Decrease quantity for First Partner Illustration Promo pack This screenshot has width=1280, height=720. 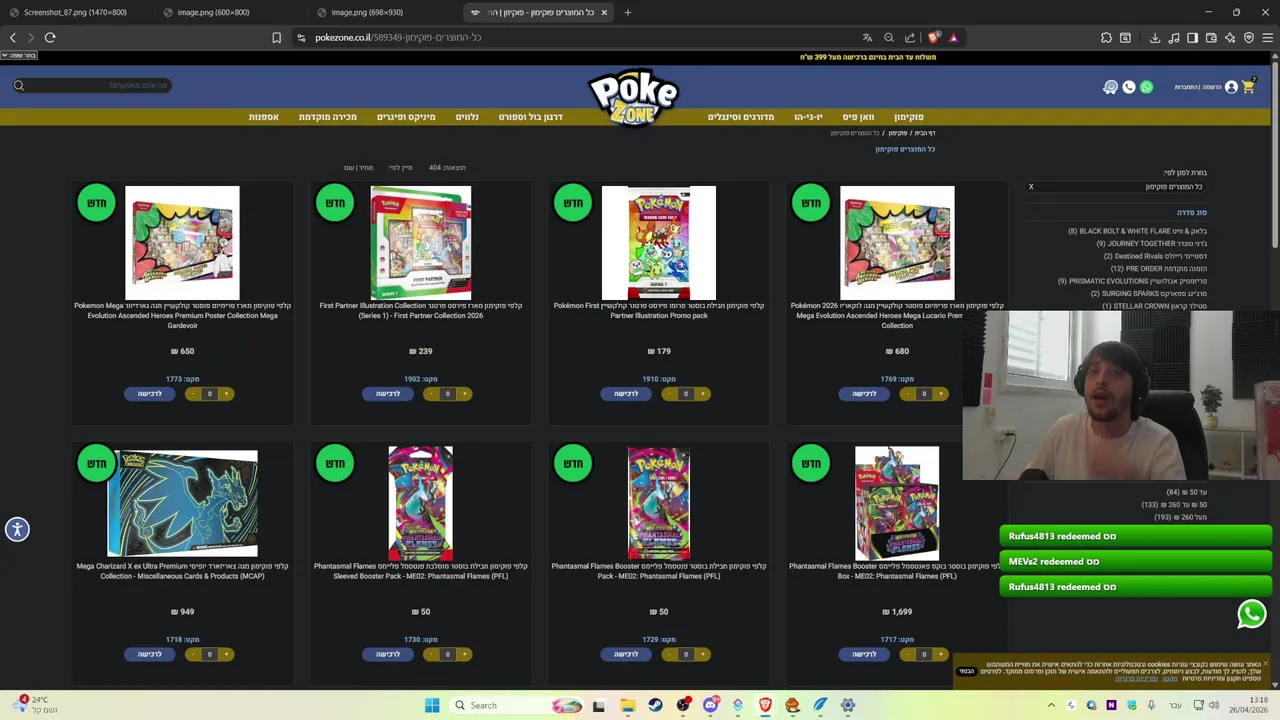[x=669, y=394]
